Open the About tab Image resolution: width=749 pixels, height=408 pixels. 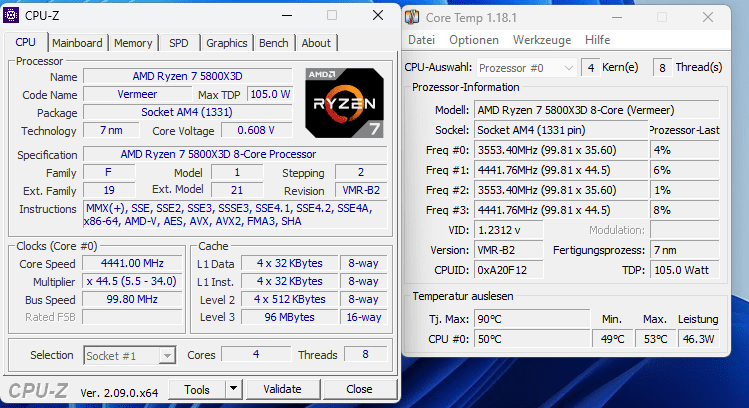316,43
